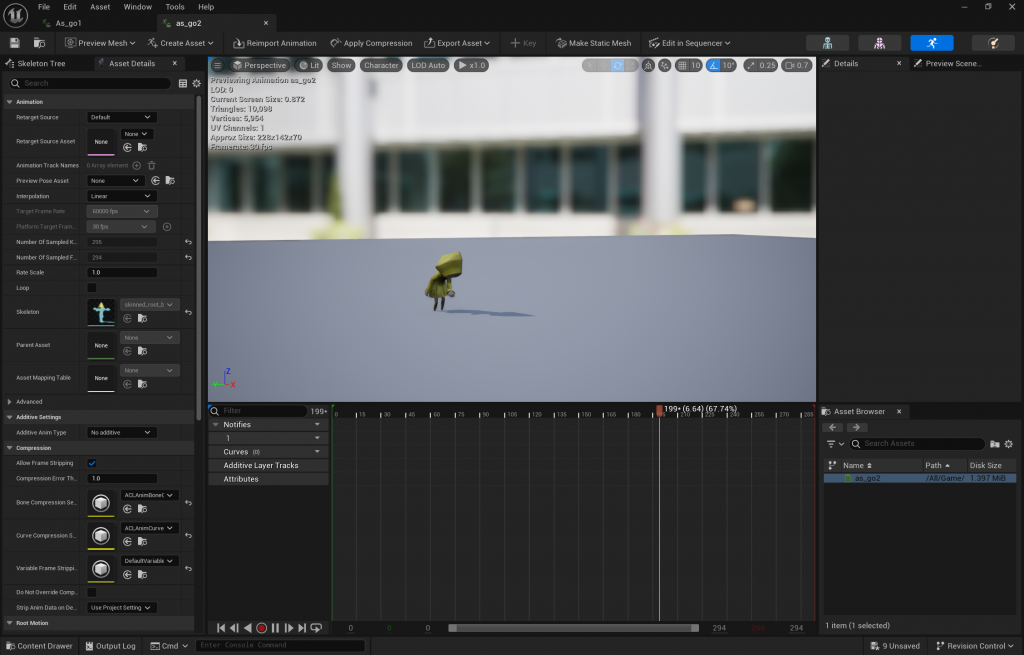Click the Apply Compression button
The height and width of the screenshot is (655, 1024).
(x=371, y=43)
